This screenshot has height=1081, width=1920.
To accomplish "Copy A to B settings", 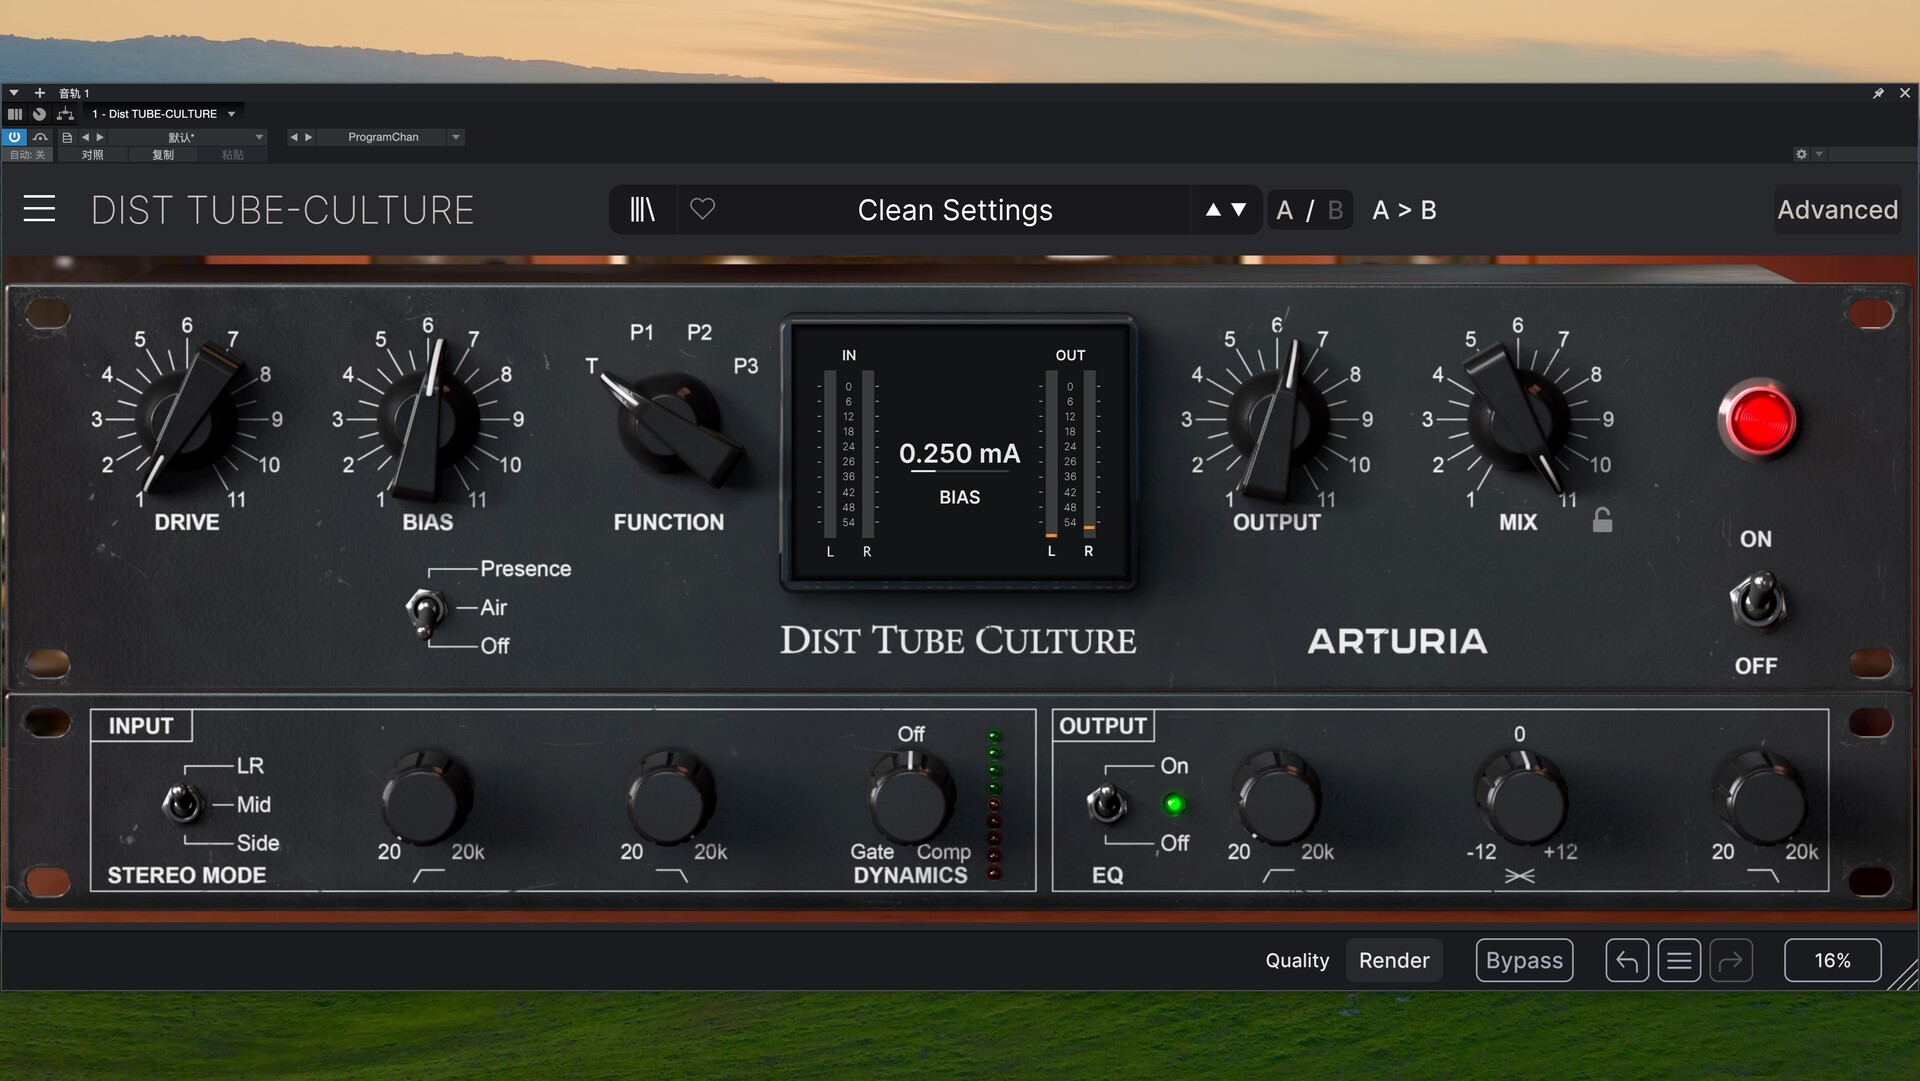I will [1404, 210].
